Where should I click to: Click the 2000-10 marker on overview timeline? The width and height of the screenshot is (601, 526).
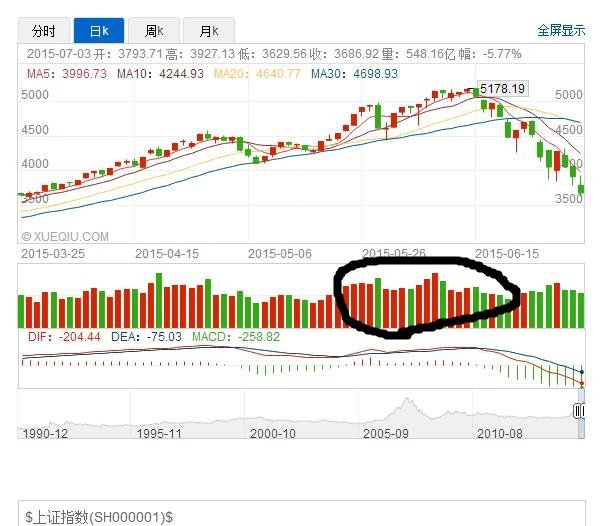tap(274, 433)
